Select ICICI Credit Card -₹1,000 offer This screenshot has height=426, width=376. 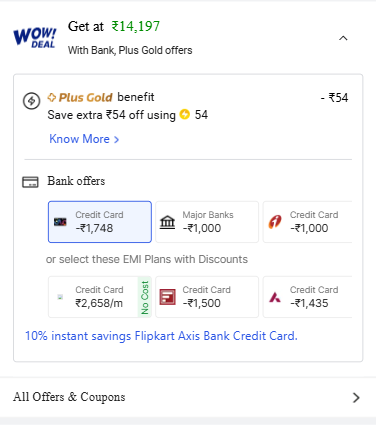307,222
